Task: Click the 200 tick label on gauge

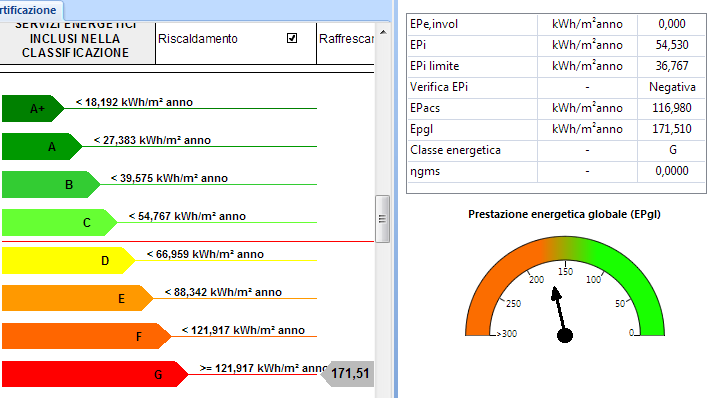Action: [536, 280]
